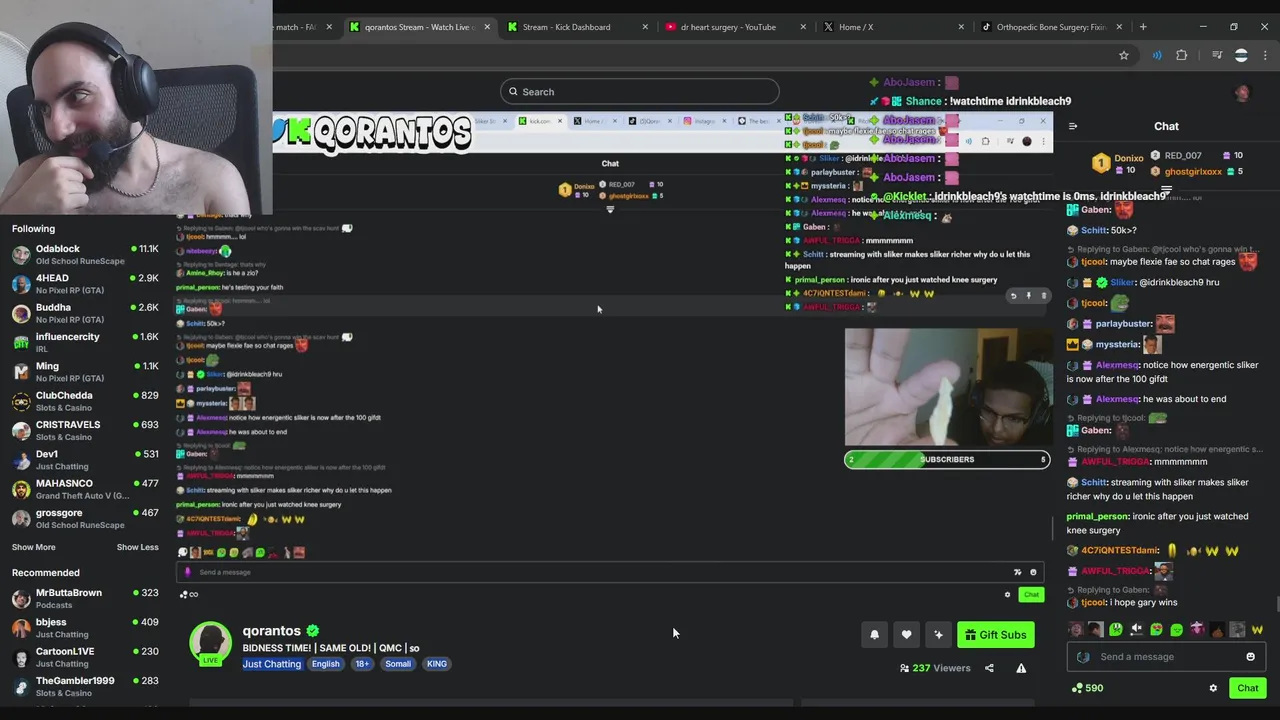
Task: Select the qorantos Stream browser tab
Action: (x=418, y=27)
